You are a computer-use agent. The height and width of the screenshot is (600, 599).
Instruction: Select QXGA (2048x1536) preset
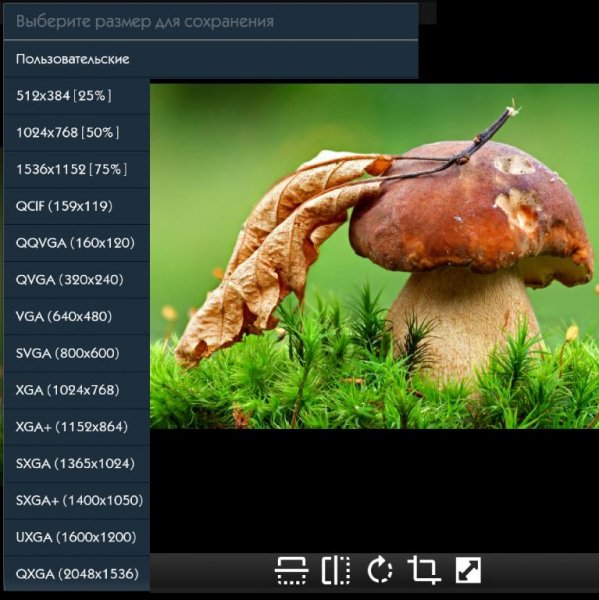(77, 574)
